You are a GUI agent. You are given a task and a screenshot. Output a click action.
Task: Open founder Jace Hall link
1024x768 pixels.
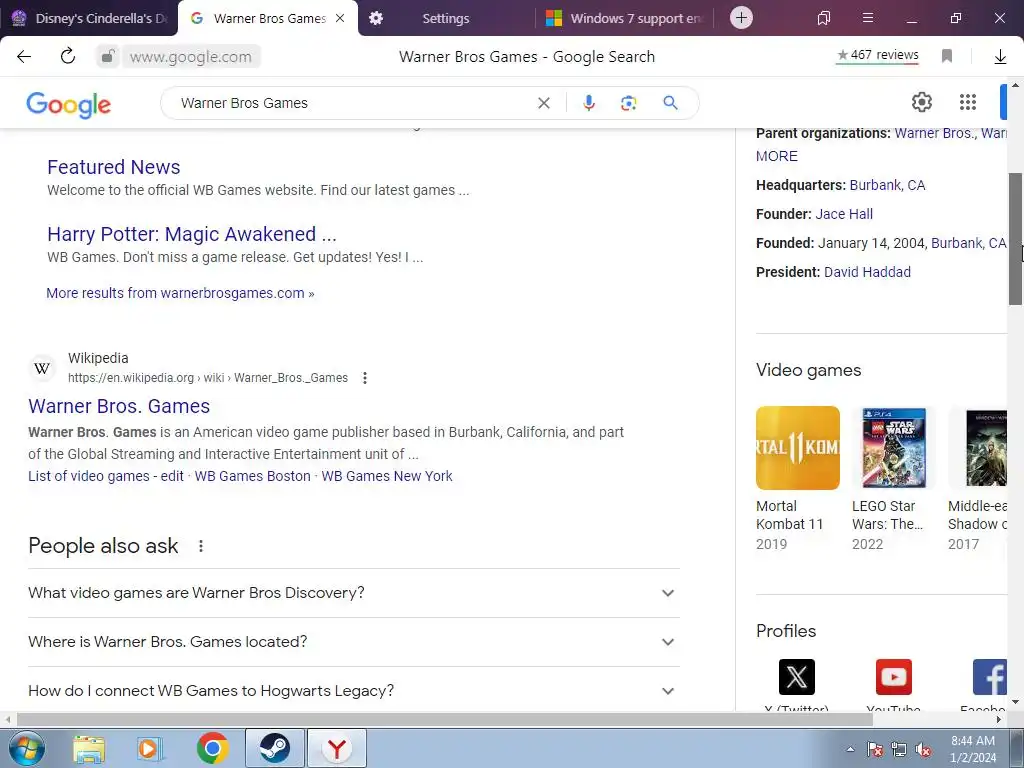click(844, 214)
